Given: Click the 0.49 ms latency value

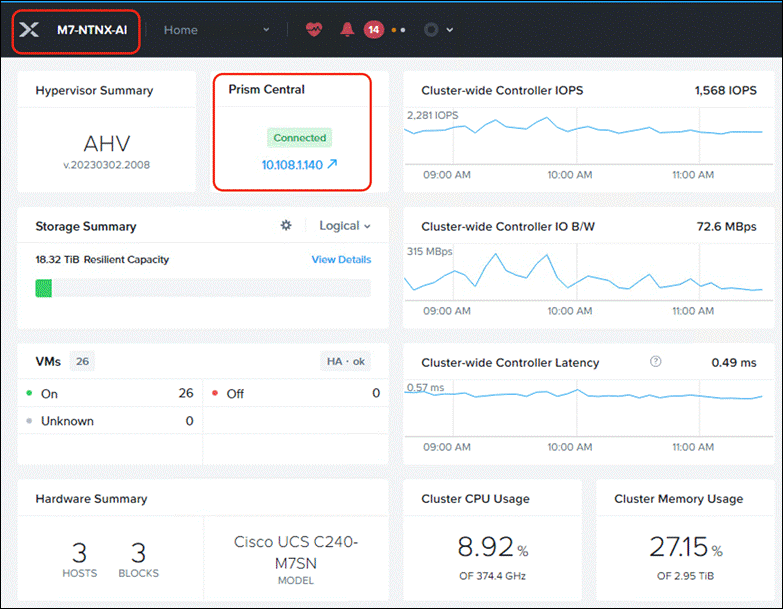Looking at the screenshot, I should [734, 362].
